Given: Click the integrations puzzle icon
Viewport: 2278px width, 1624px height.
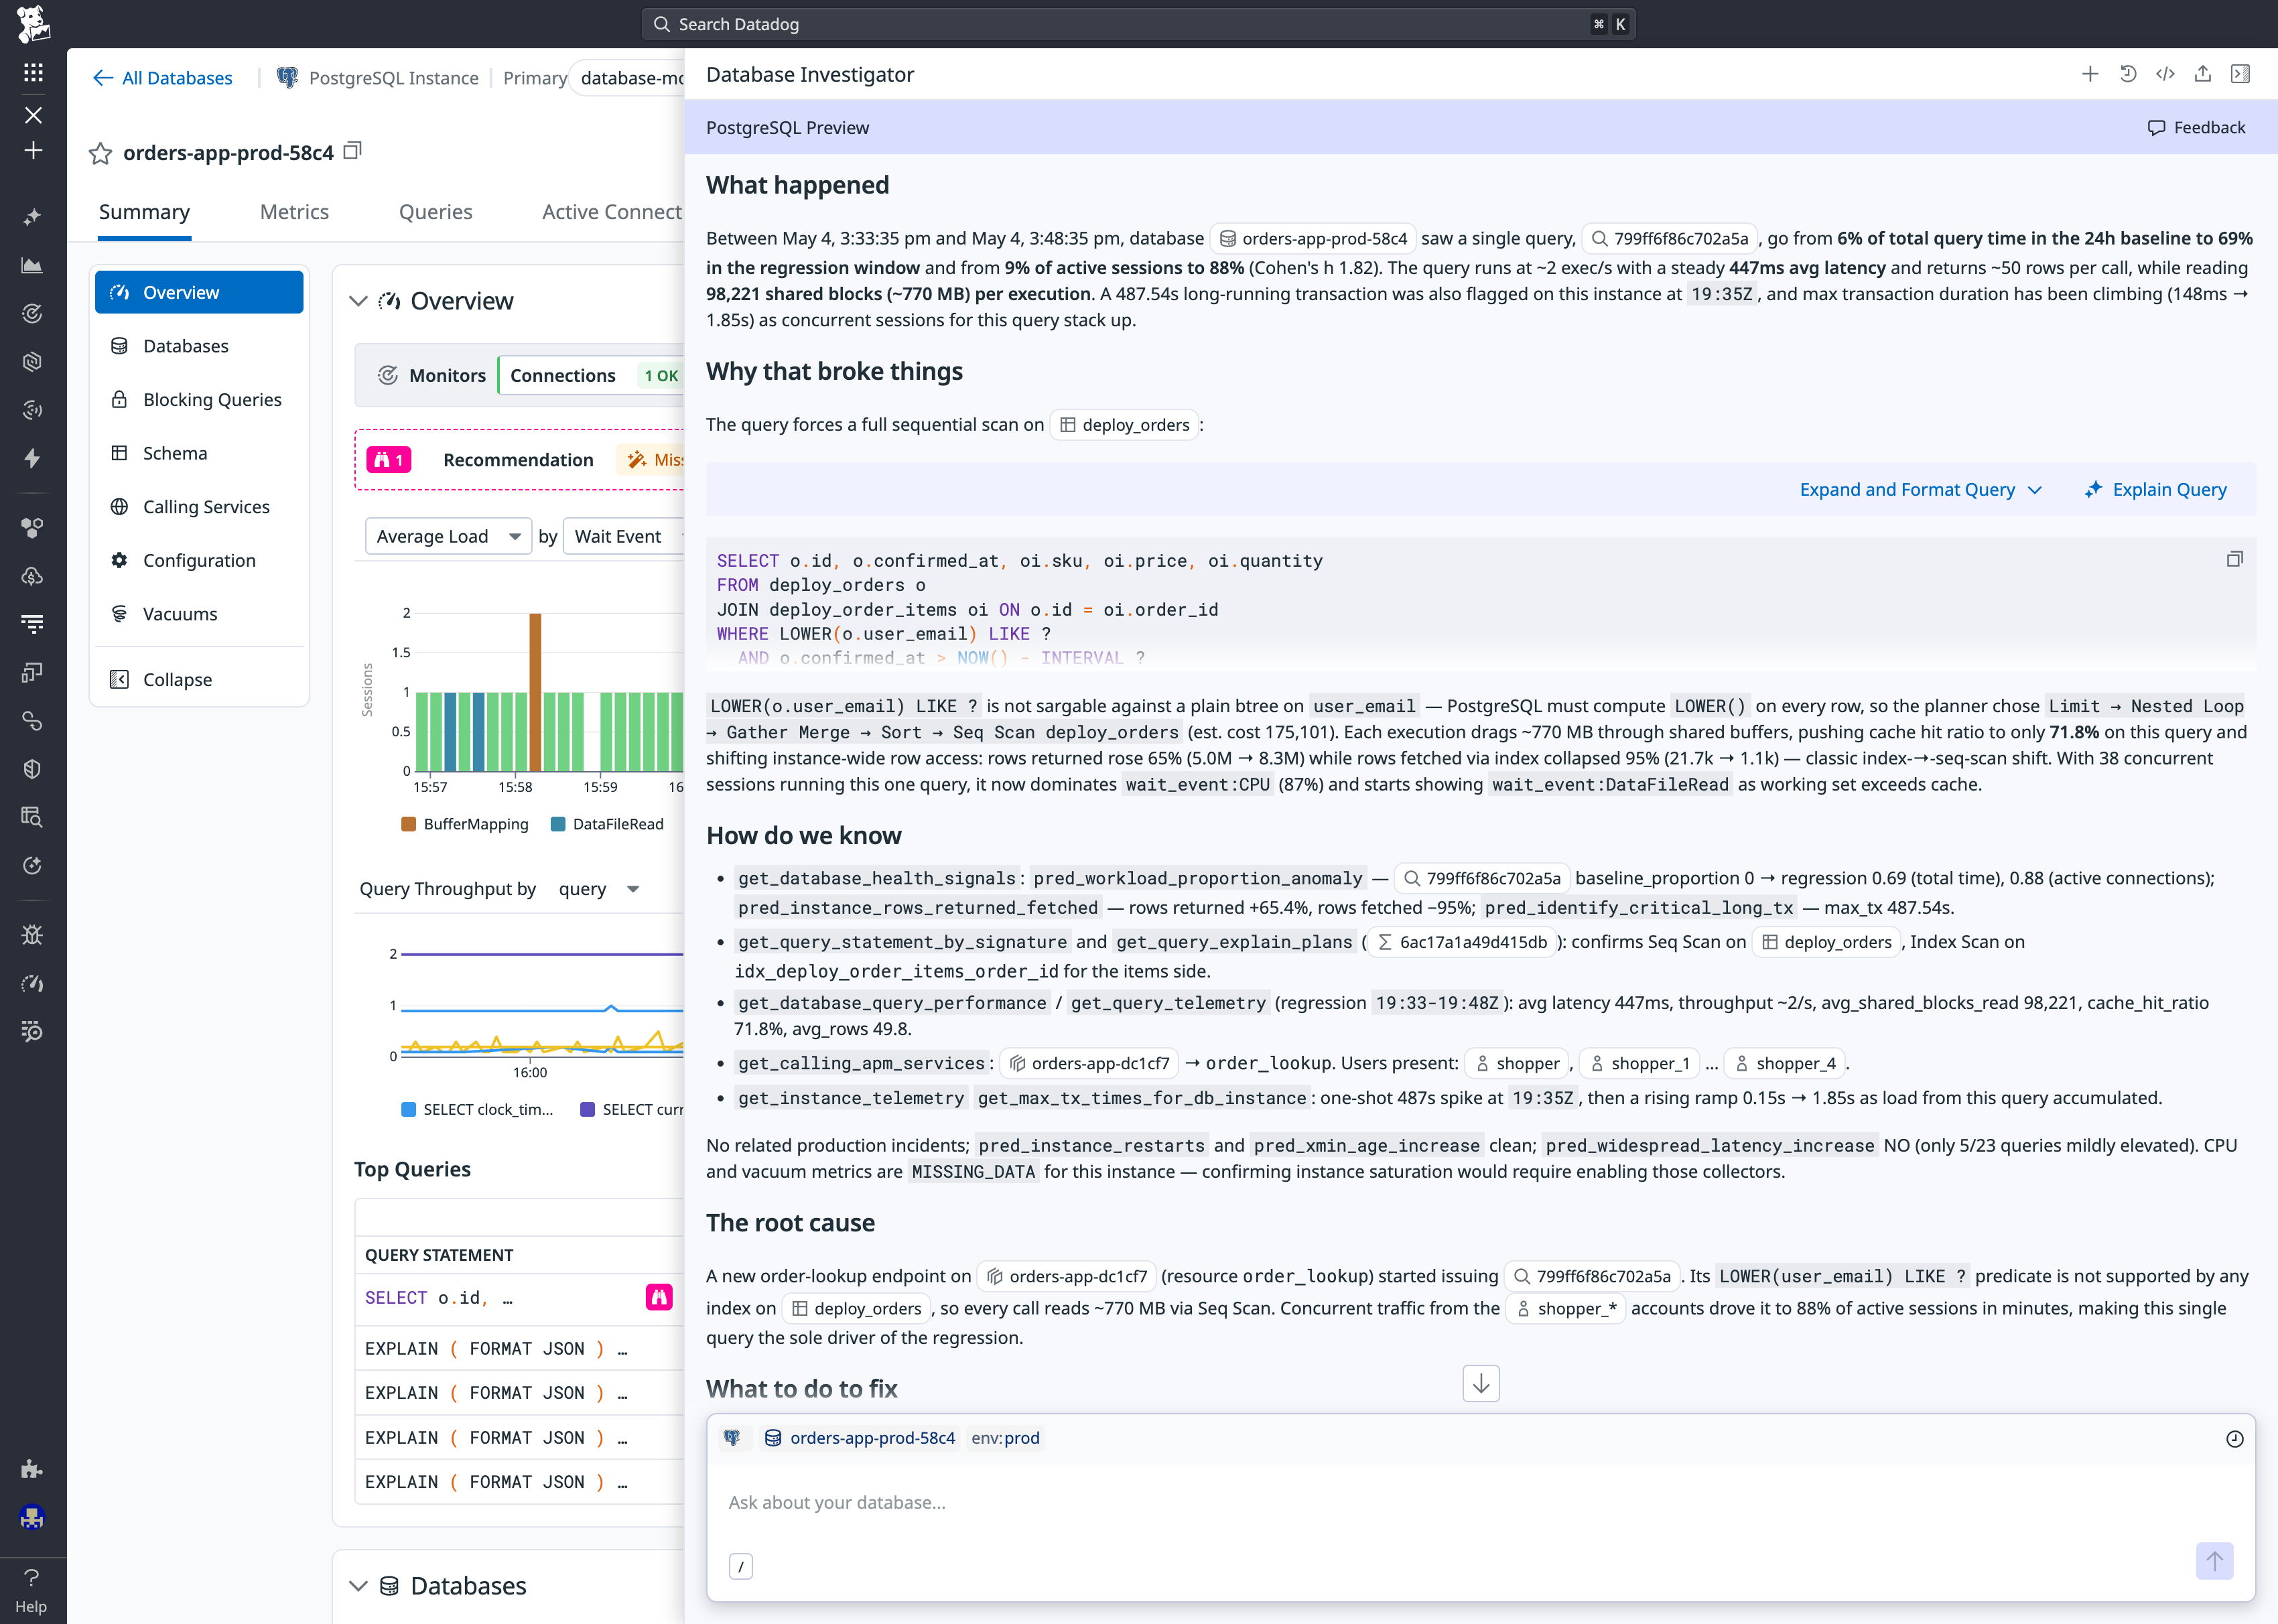Looking at the screenshot, I should coord(33,1469).
